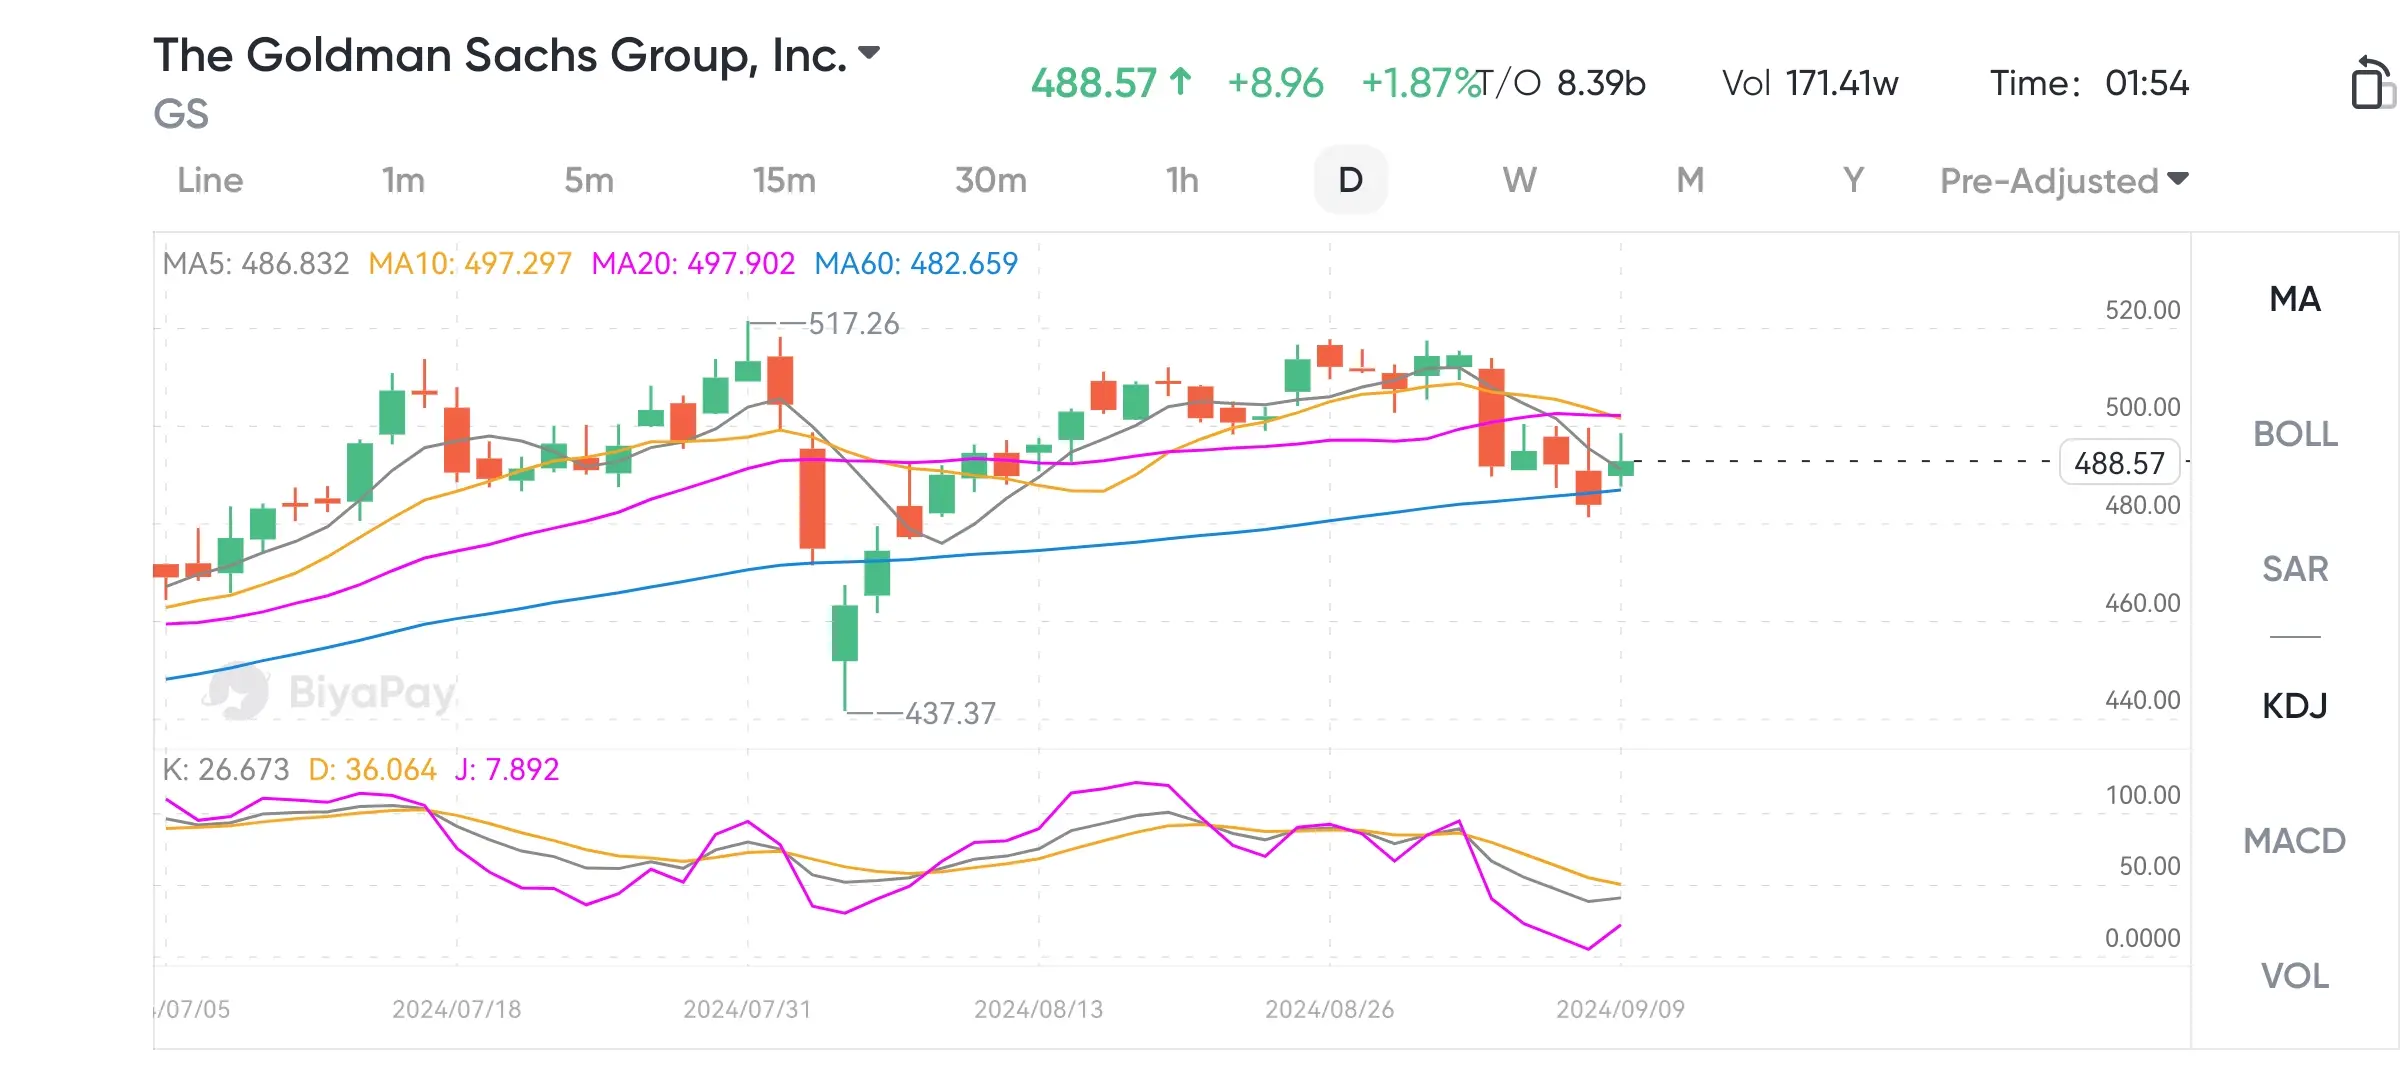This screenshot has height=1080, width=2400.
Task: Click the K: 26.673 indicator value
Action: coord(226,769)
